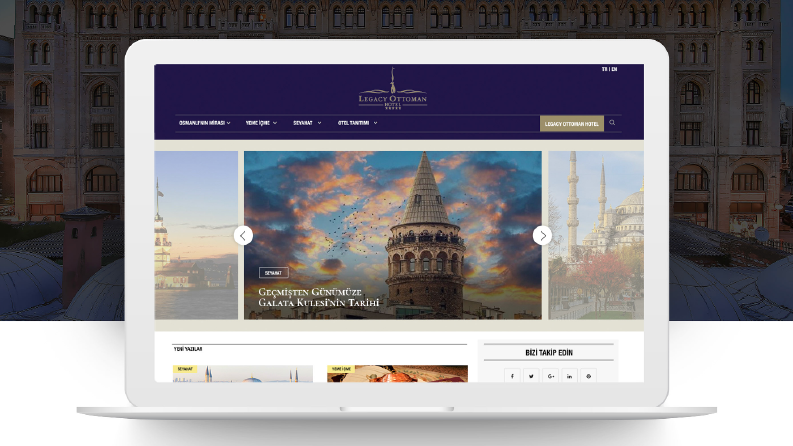Click the Yeni Yazılar section heading
This screenshot has width=793, height=446.
[188, 349]
